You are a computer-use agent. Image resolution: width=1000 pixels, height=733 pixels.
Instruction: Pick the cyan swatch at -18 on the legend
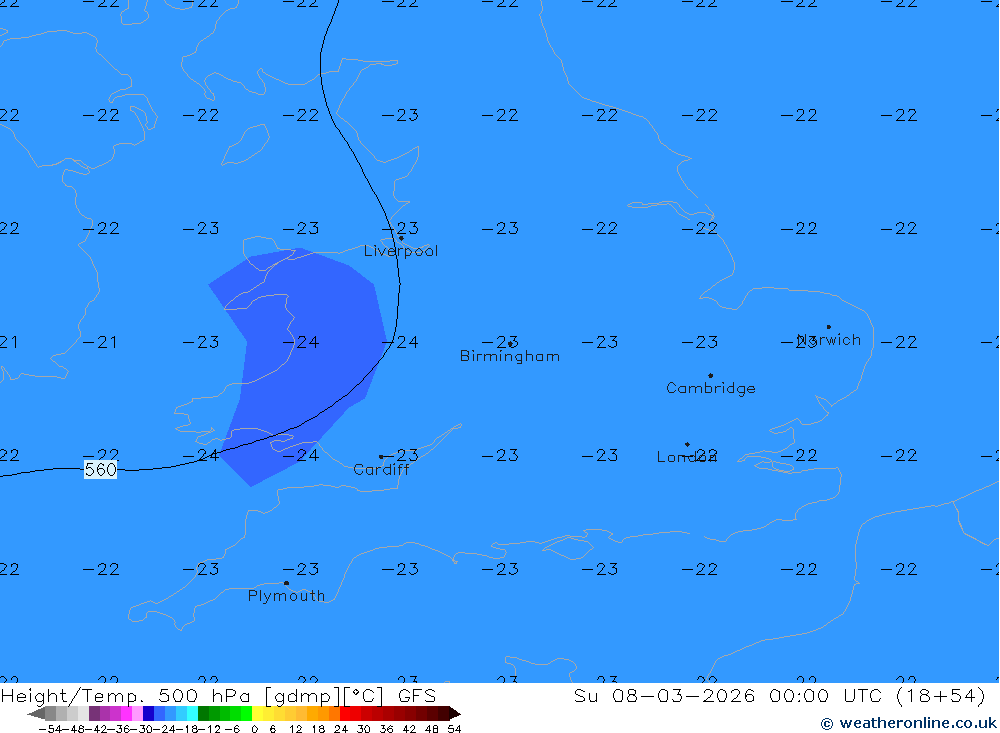click(x=192, y=713)
